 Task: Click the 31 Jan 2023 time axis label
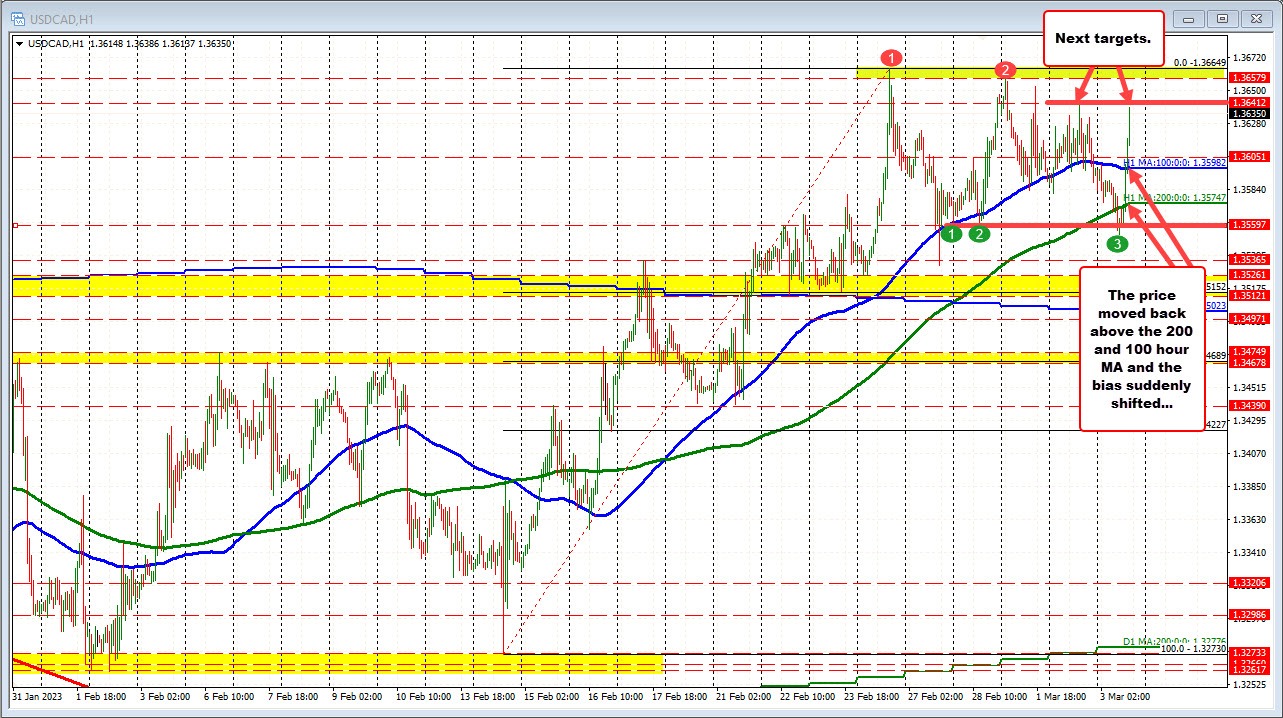click(36, 696)
